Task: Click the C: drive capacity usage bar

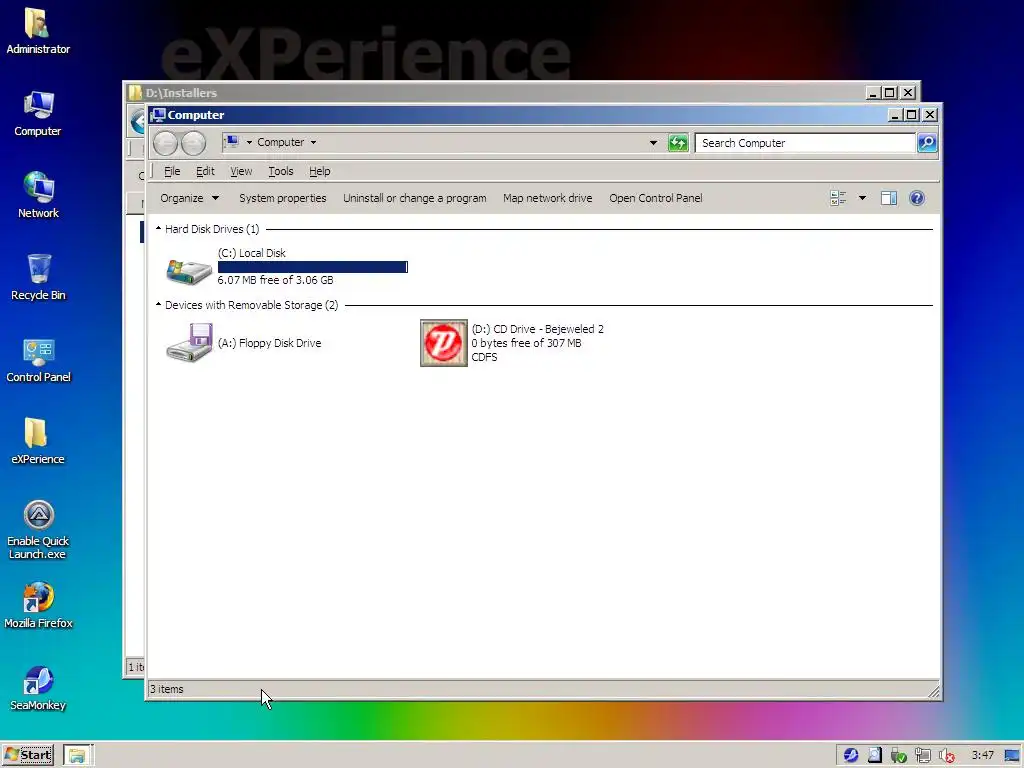Action: (313, 266)
